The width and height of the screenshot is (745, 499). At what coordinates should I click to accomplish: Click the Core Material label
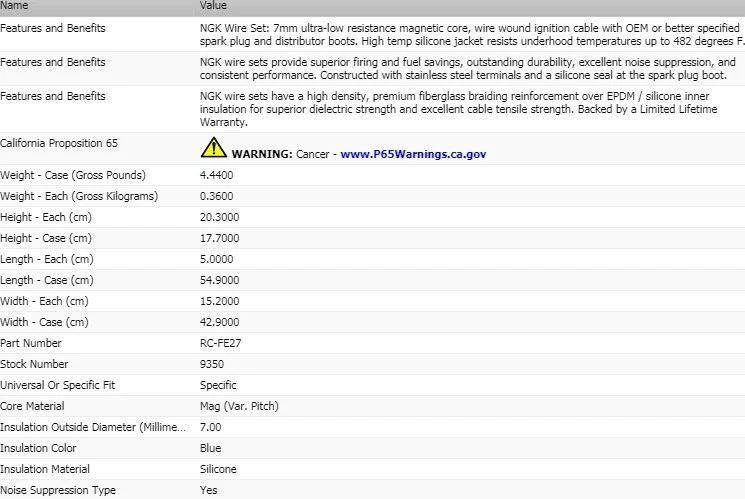coord(32,406)
